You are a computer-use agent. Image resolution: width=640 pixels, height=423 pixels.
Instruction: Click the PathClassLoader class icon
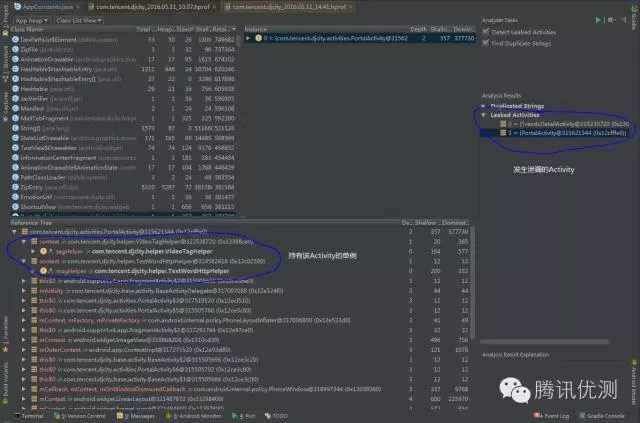click(16, 177)
